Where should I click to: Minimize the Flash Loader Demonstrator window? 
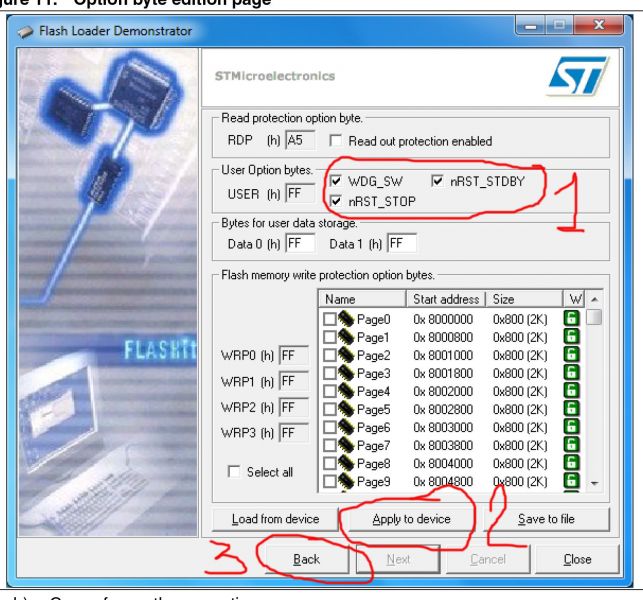[x=530, y=25]
